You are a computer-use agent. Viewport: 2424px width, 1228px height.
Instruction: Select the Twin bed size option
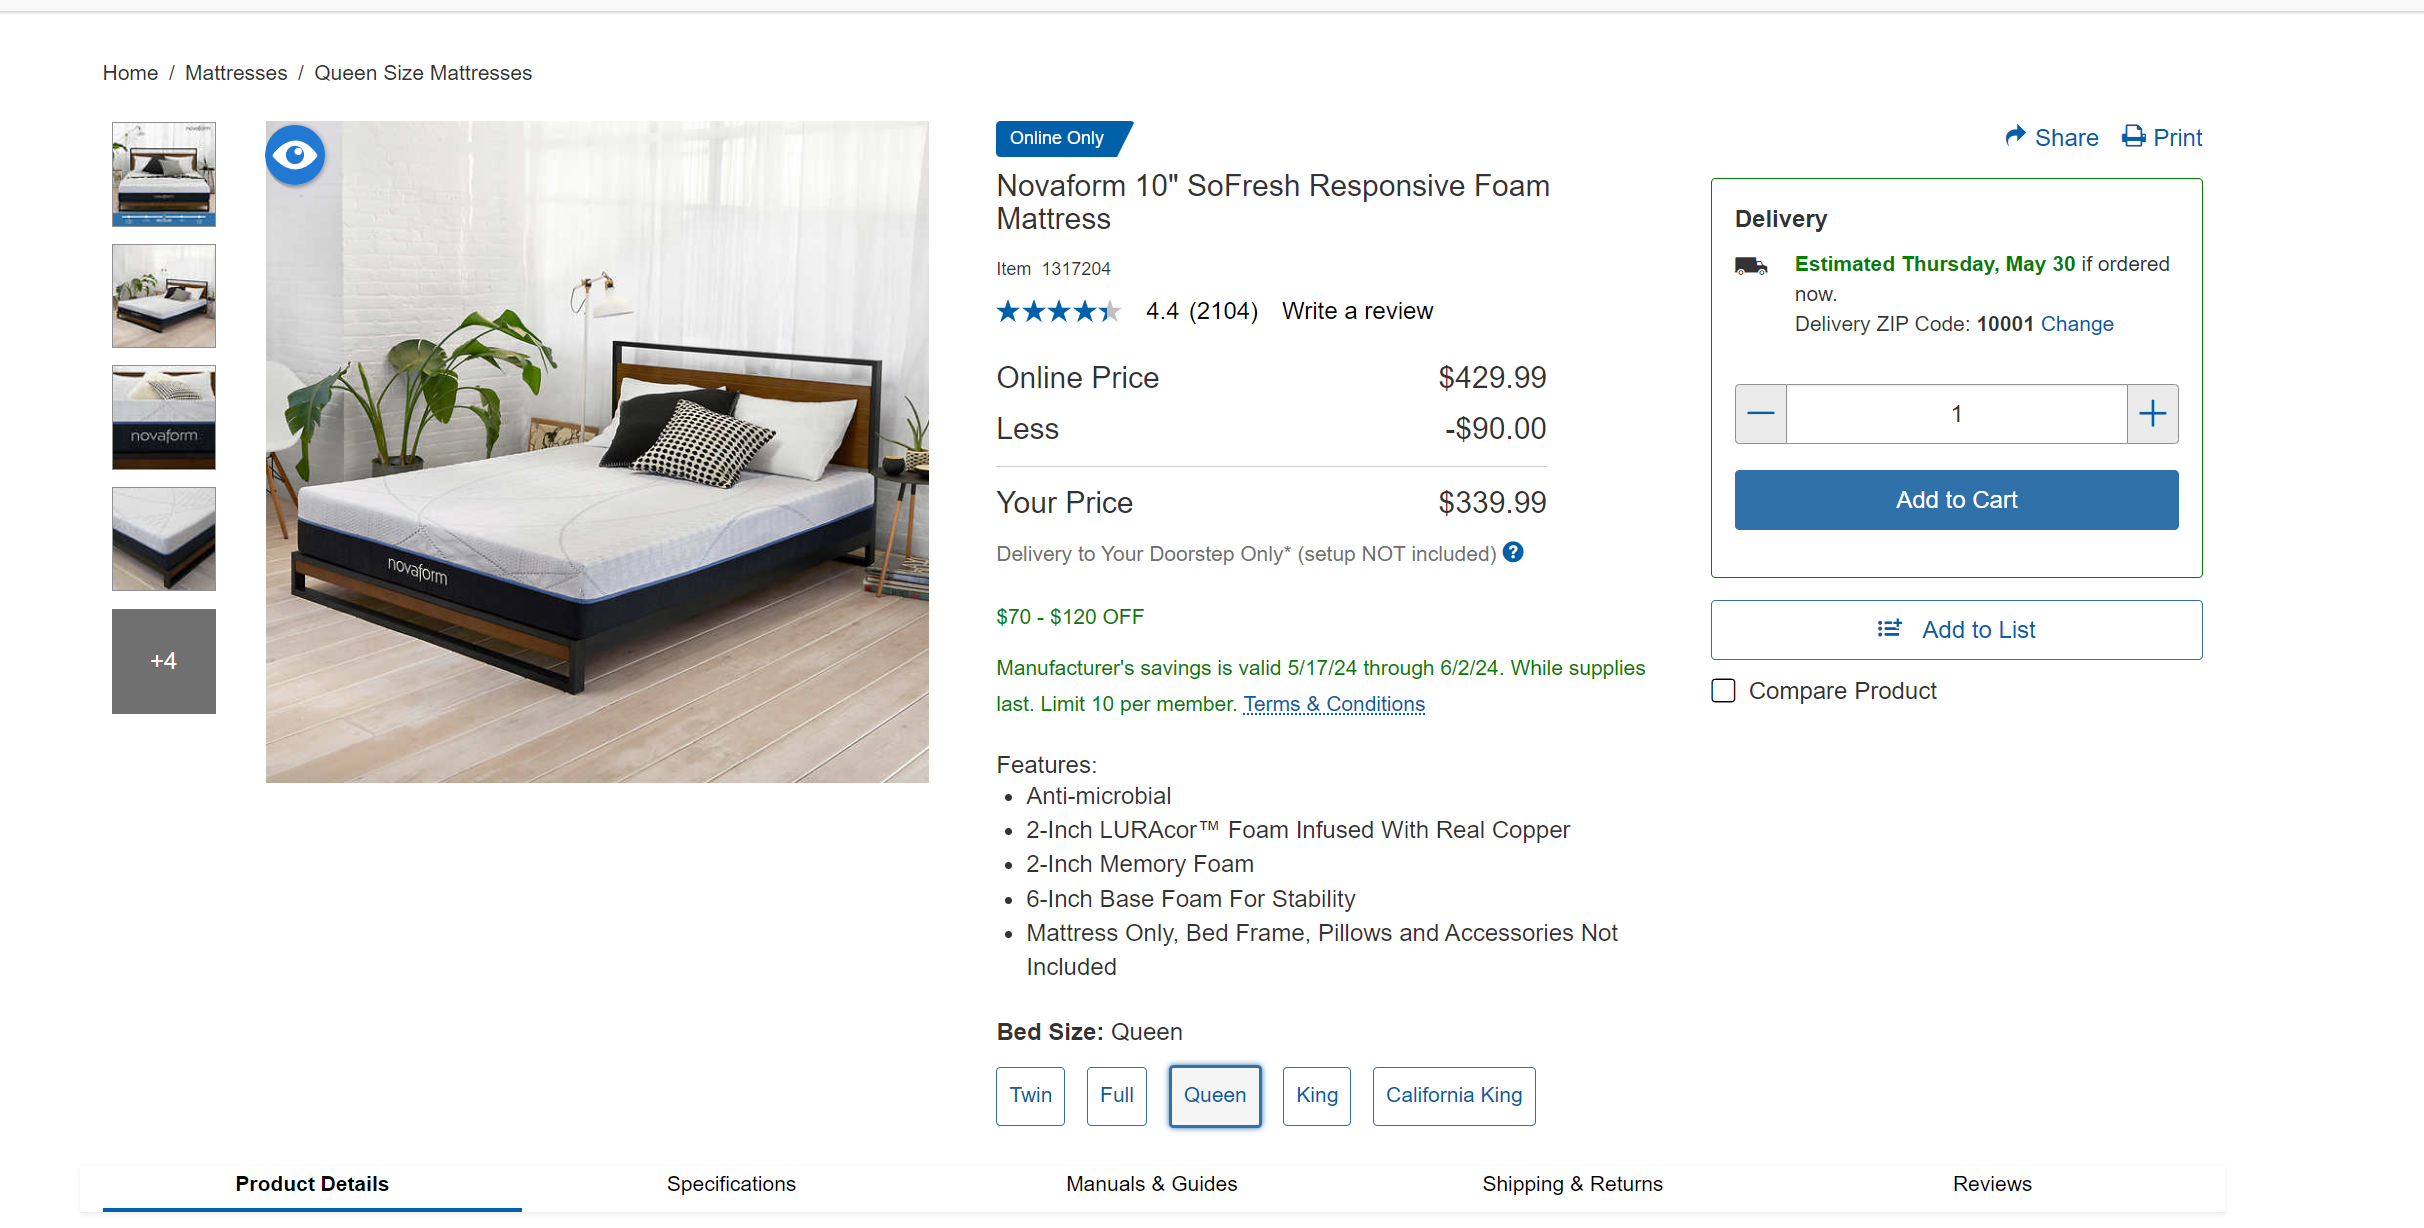tap(1030, 1096)
